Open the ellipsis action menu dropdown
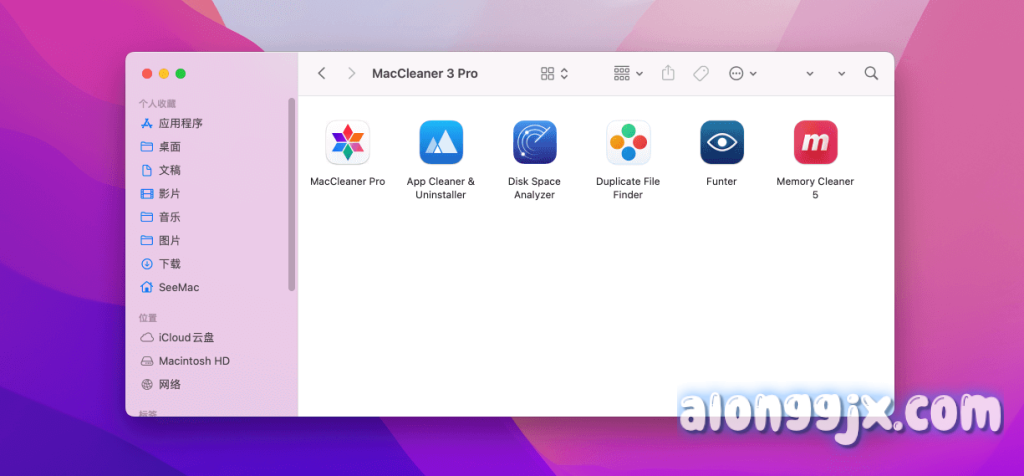This screenshot has height=476, width=1024. point(742,74)
